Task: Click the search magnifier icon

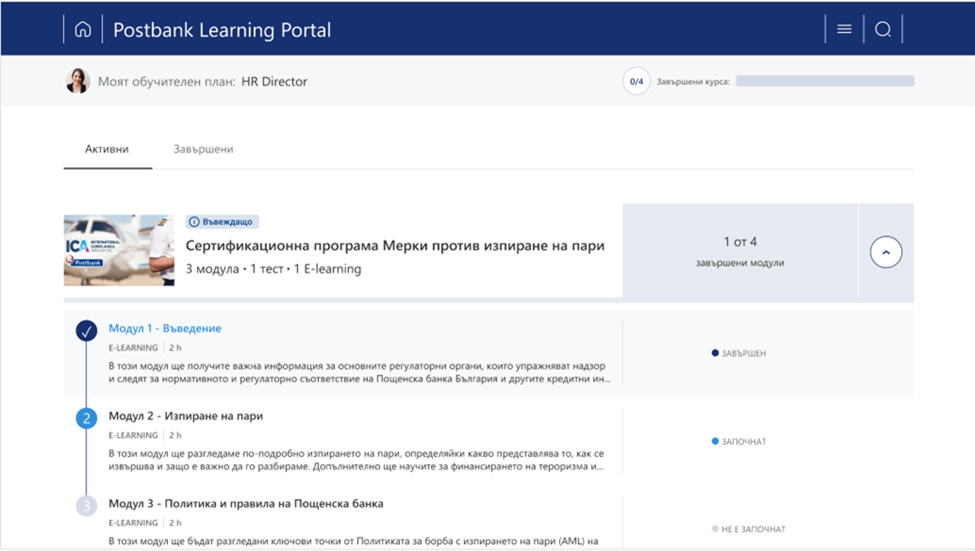Action: coord(883,29)
